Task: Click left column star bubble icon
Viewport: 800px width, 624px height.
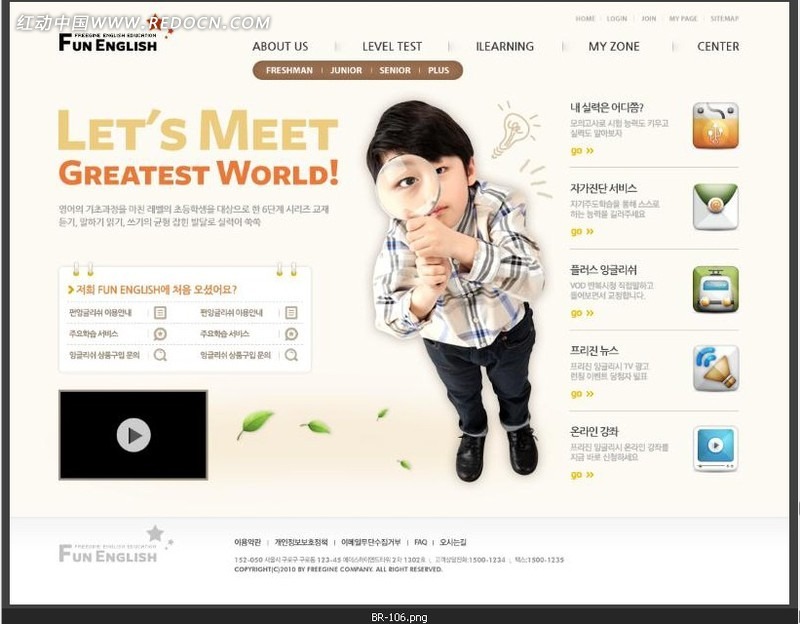Action: point(160,334)
